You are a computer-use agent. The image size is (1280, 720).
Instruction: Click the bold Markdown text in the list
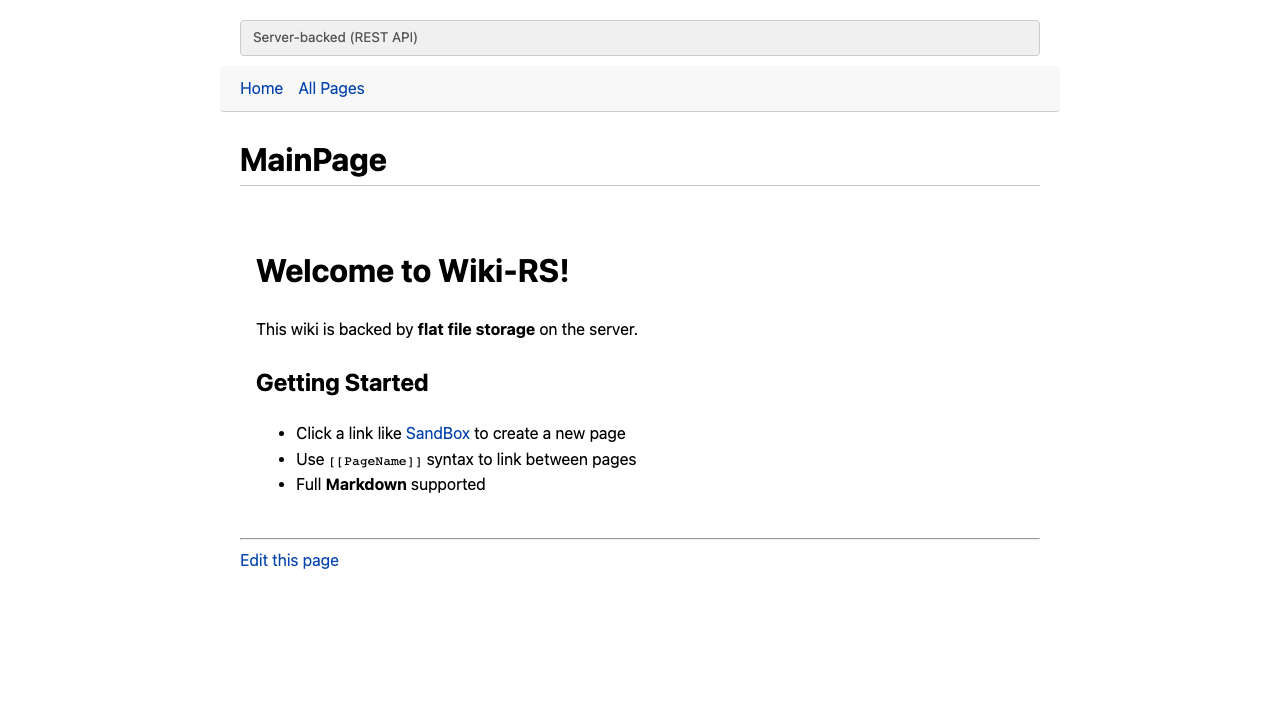pyautogui.click(x=366, y=484)
